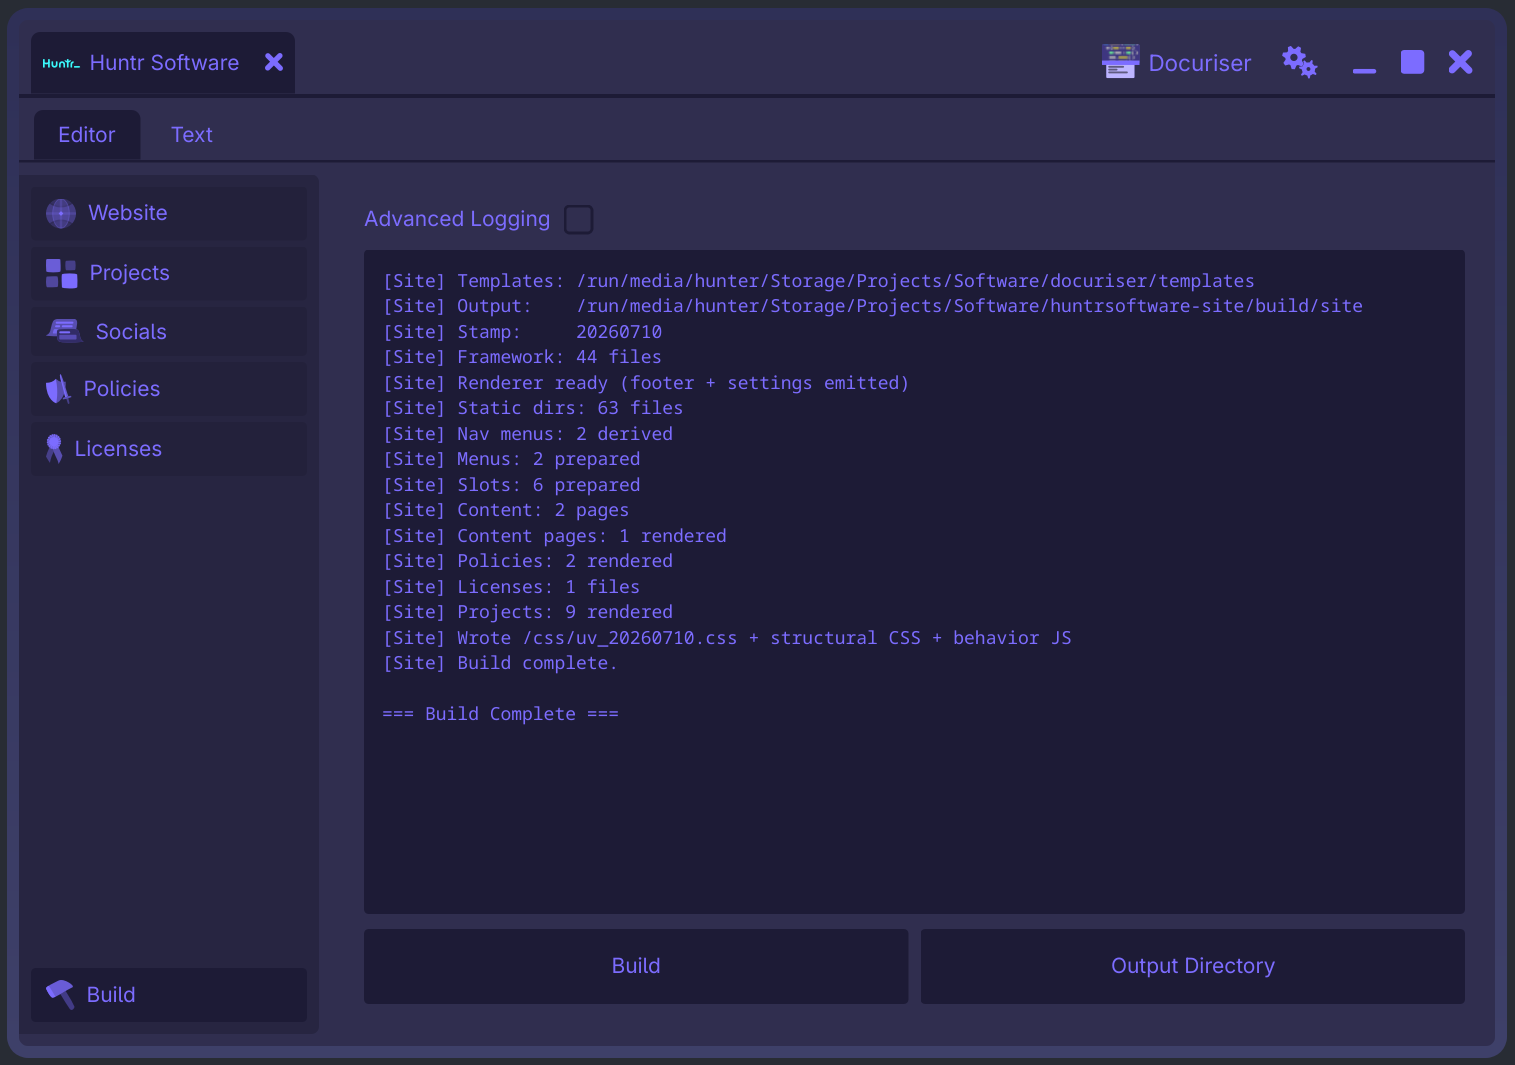Click the Build hammer icon in sidebar
This screenshot has height=1065, width=1515.
click(x=60, y=994)
